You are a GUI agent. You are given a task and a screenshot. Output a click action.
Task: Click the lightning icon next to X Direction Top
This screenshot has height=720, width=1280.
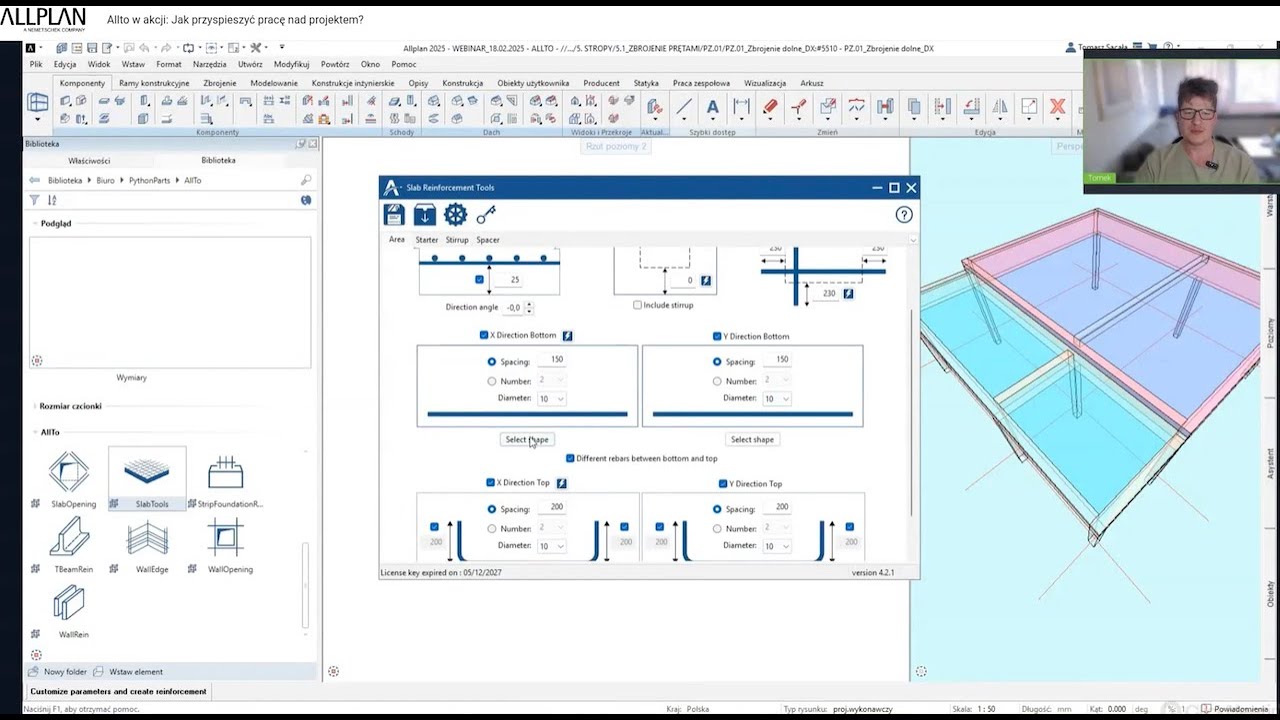point(561,483)
